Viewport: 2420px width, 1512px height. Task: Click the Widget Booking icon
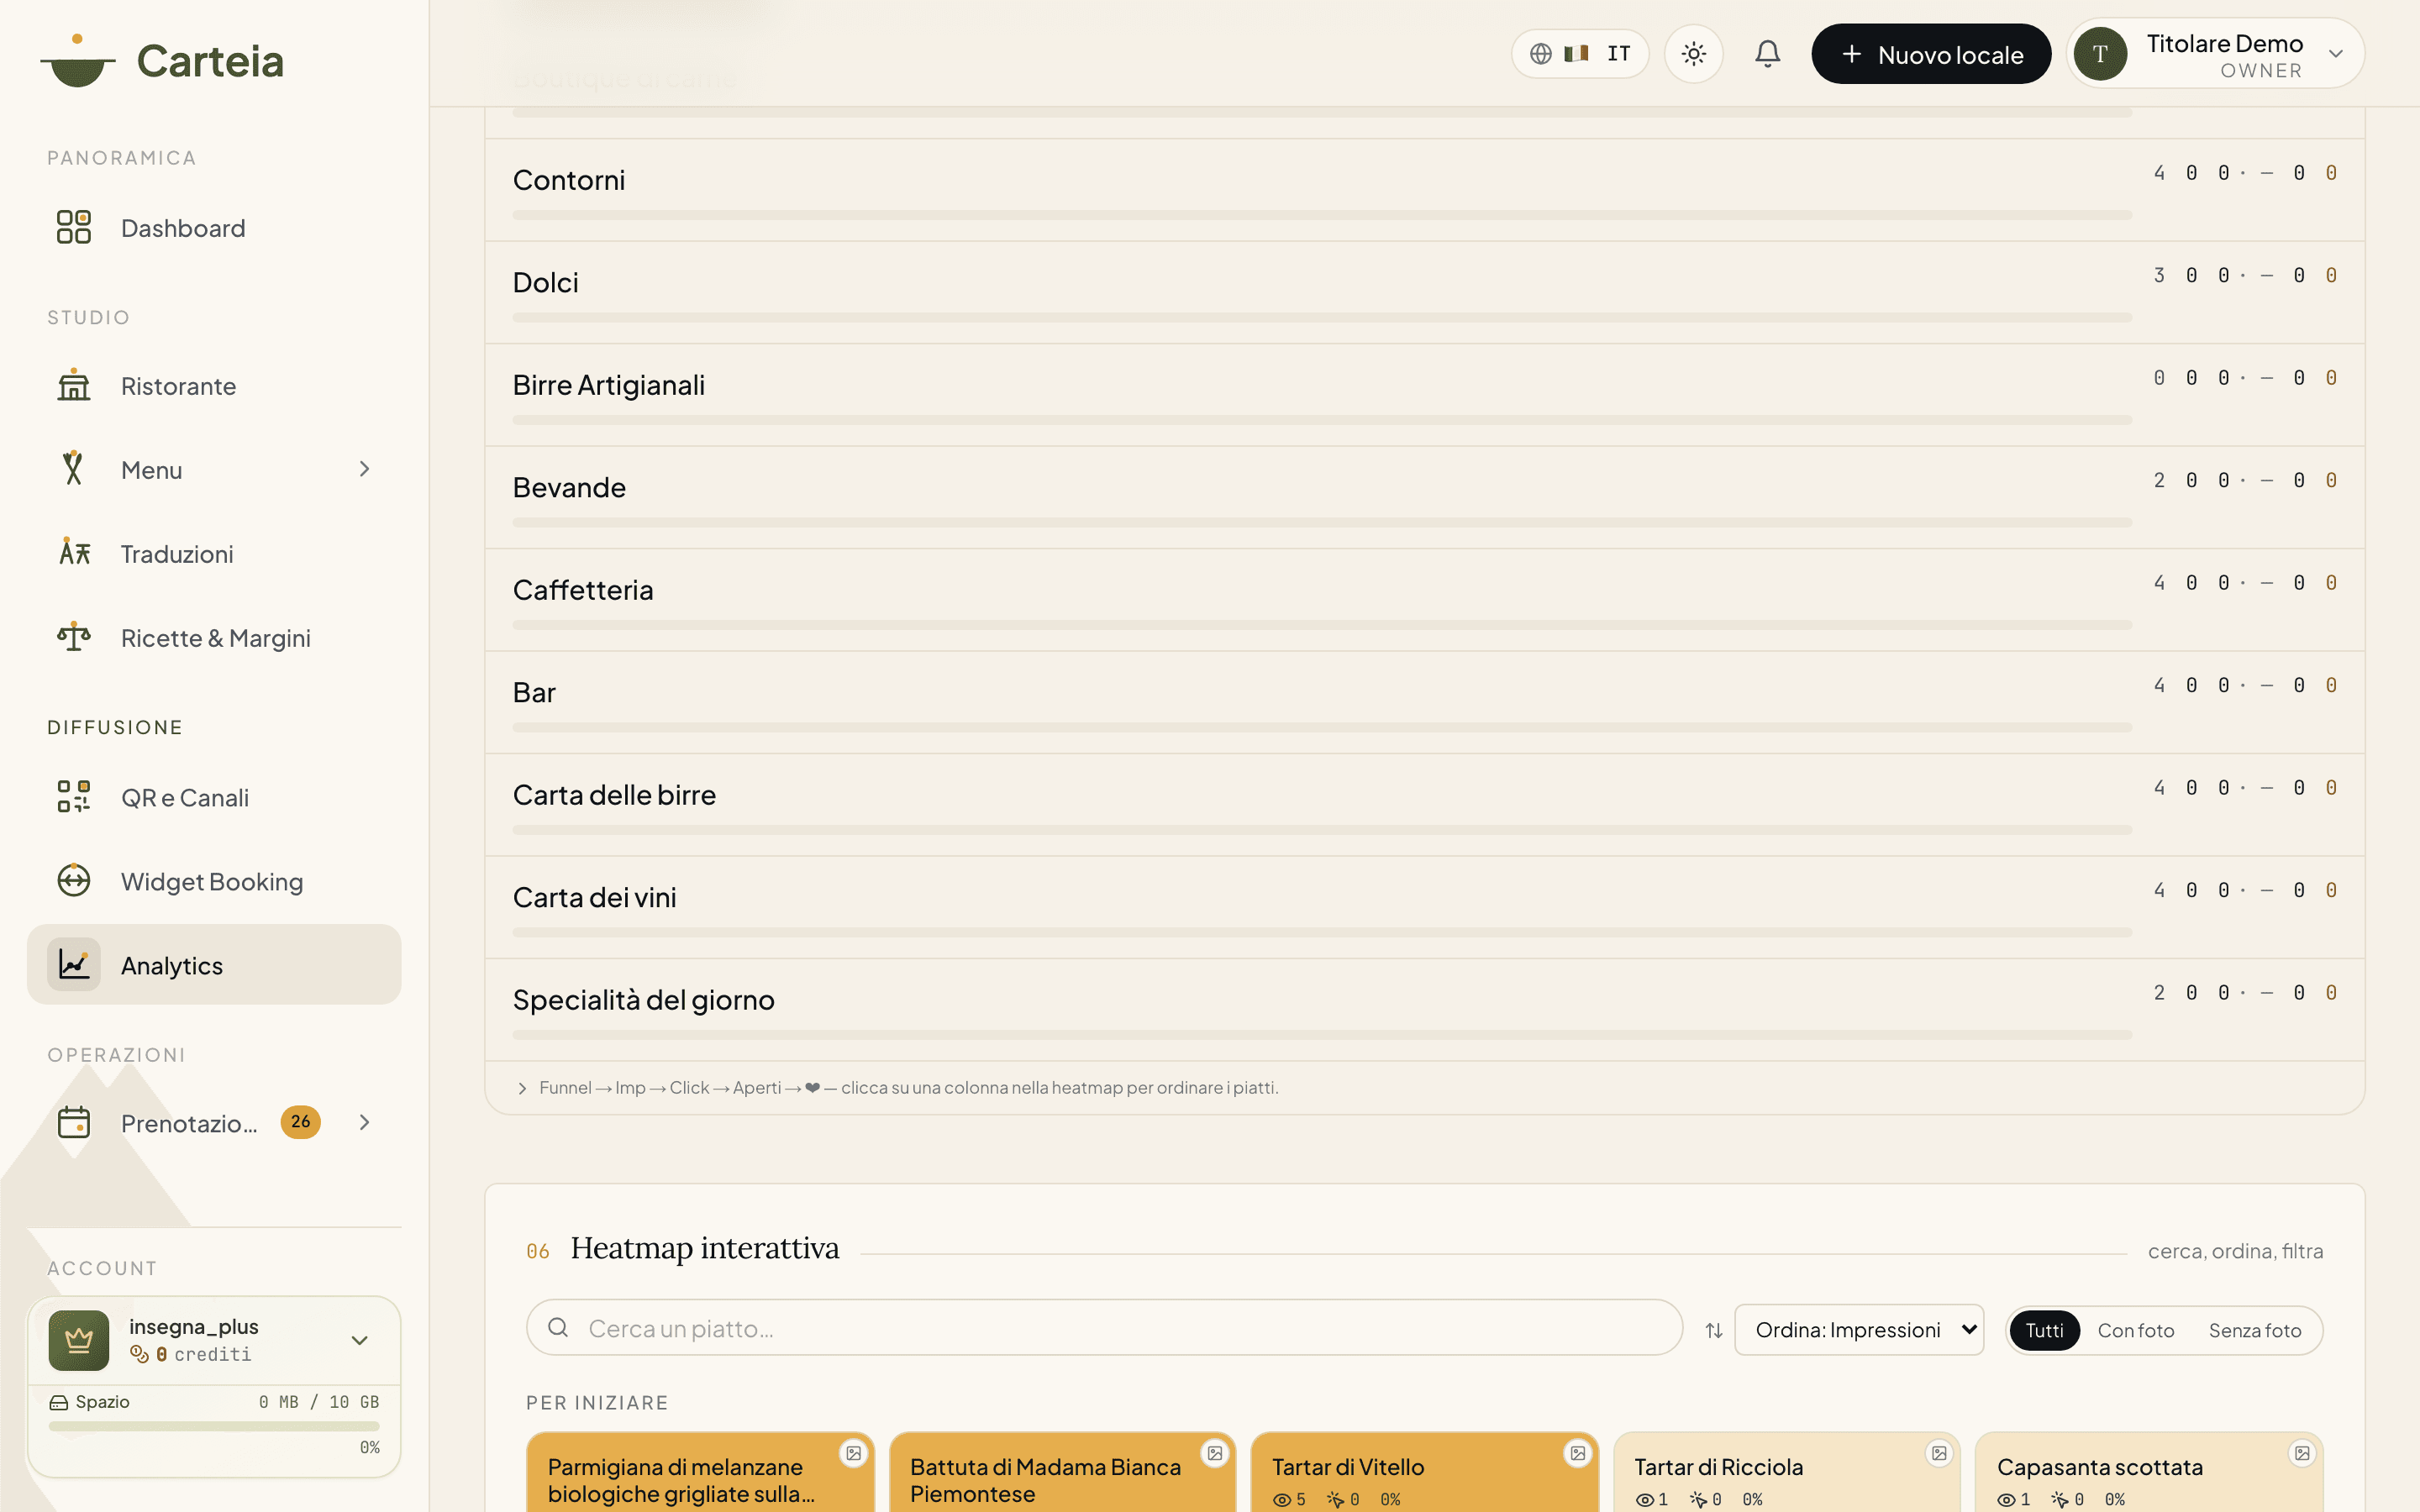pos(74,881)
